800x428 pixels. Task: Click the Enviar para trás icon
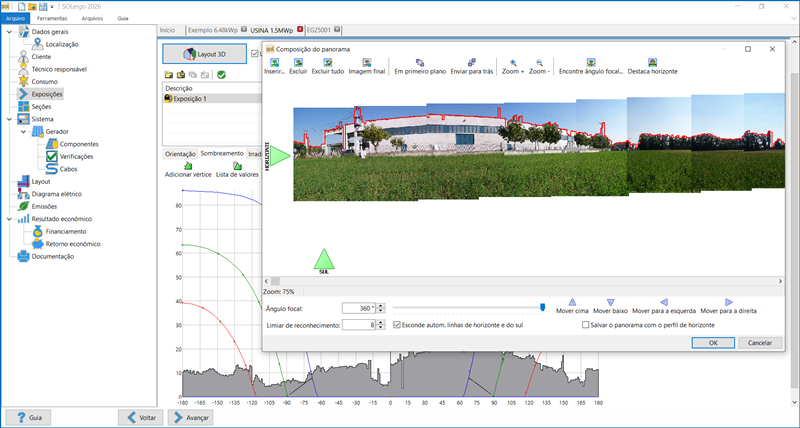(472, 63)
